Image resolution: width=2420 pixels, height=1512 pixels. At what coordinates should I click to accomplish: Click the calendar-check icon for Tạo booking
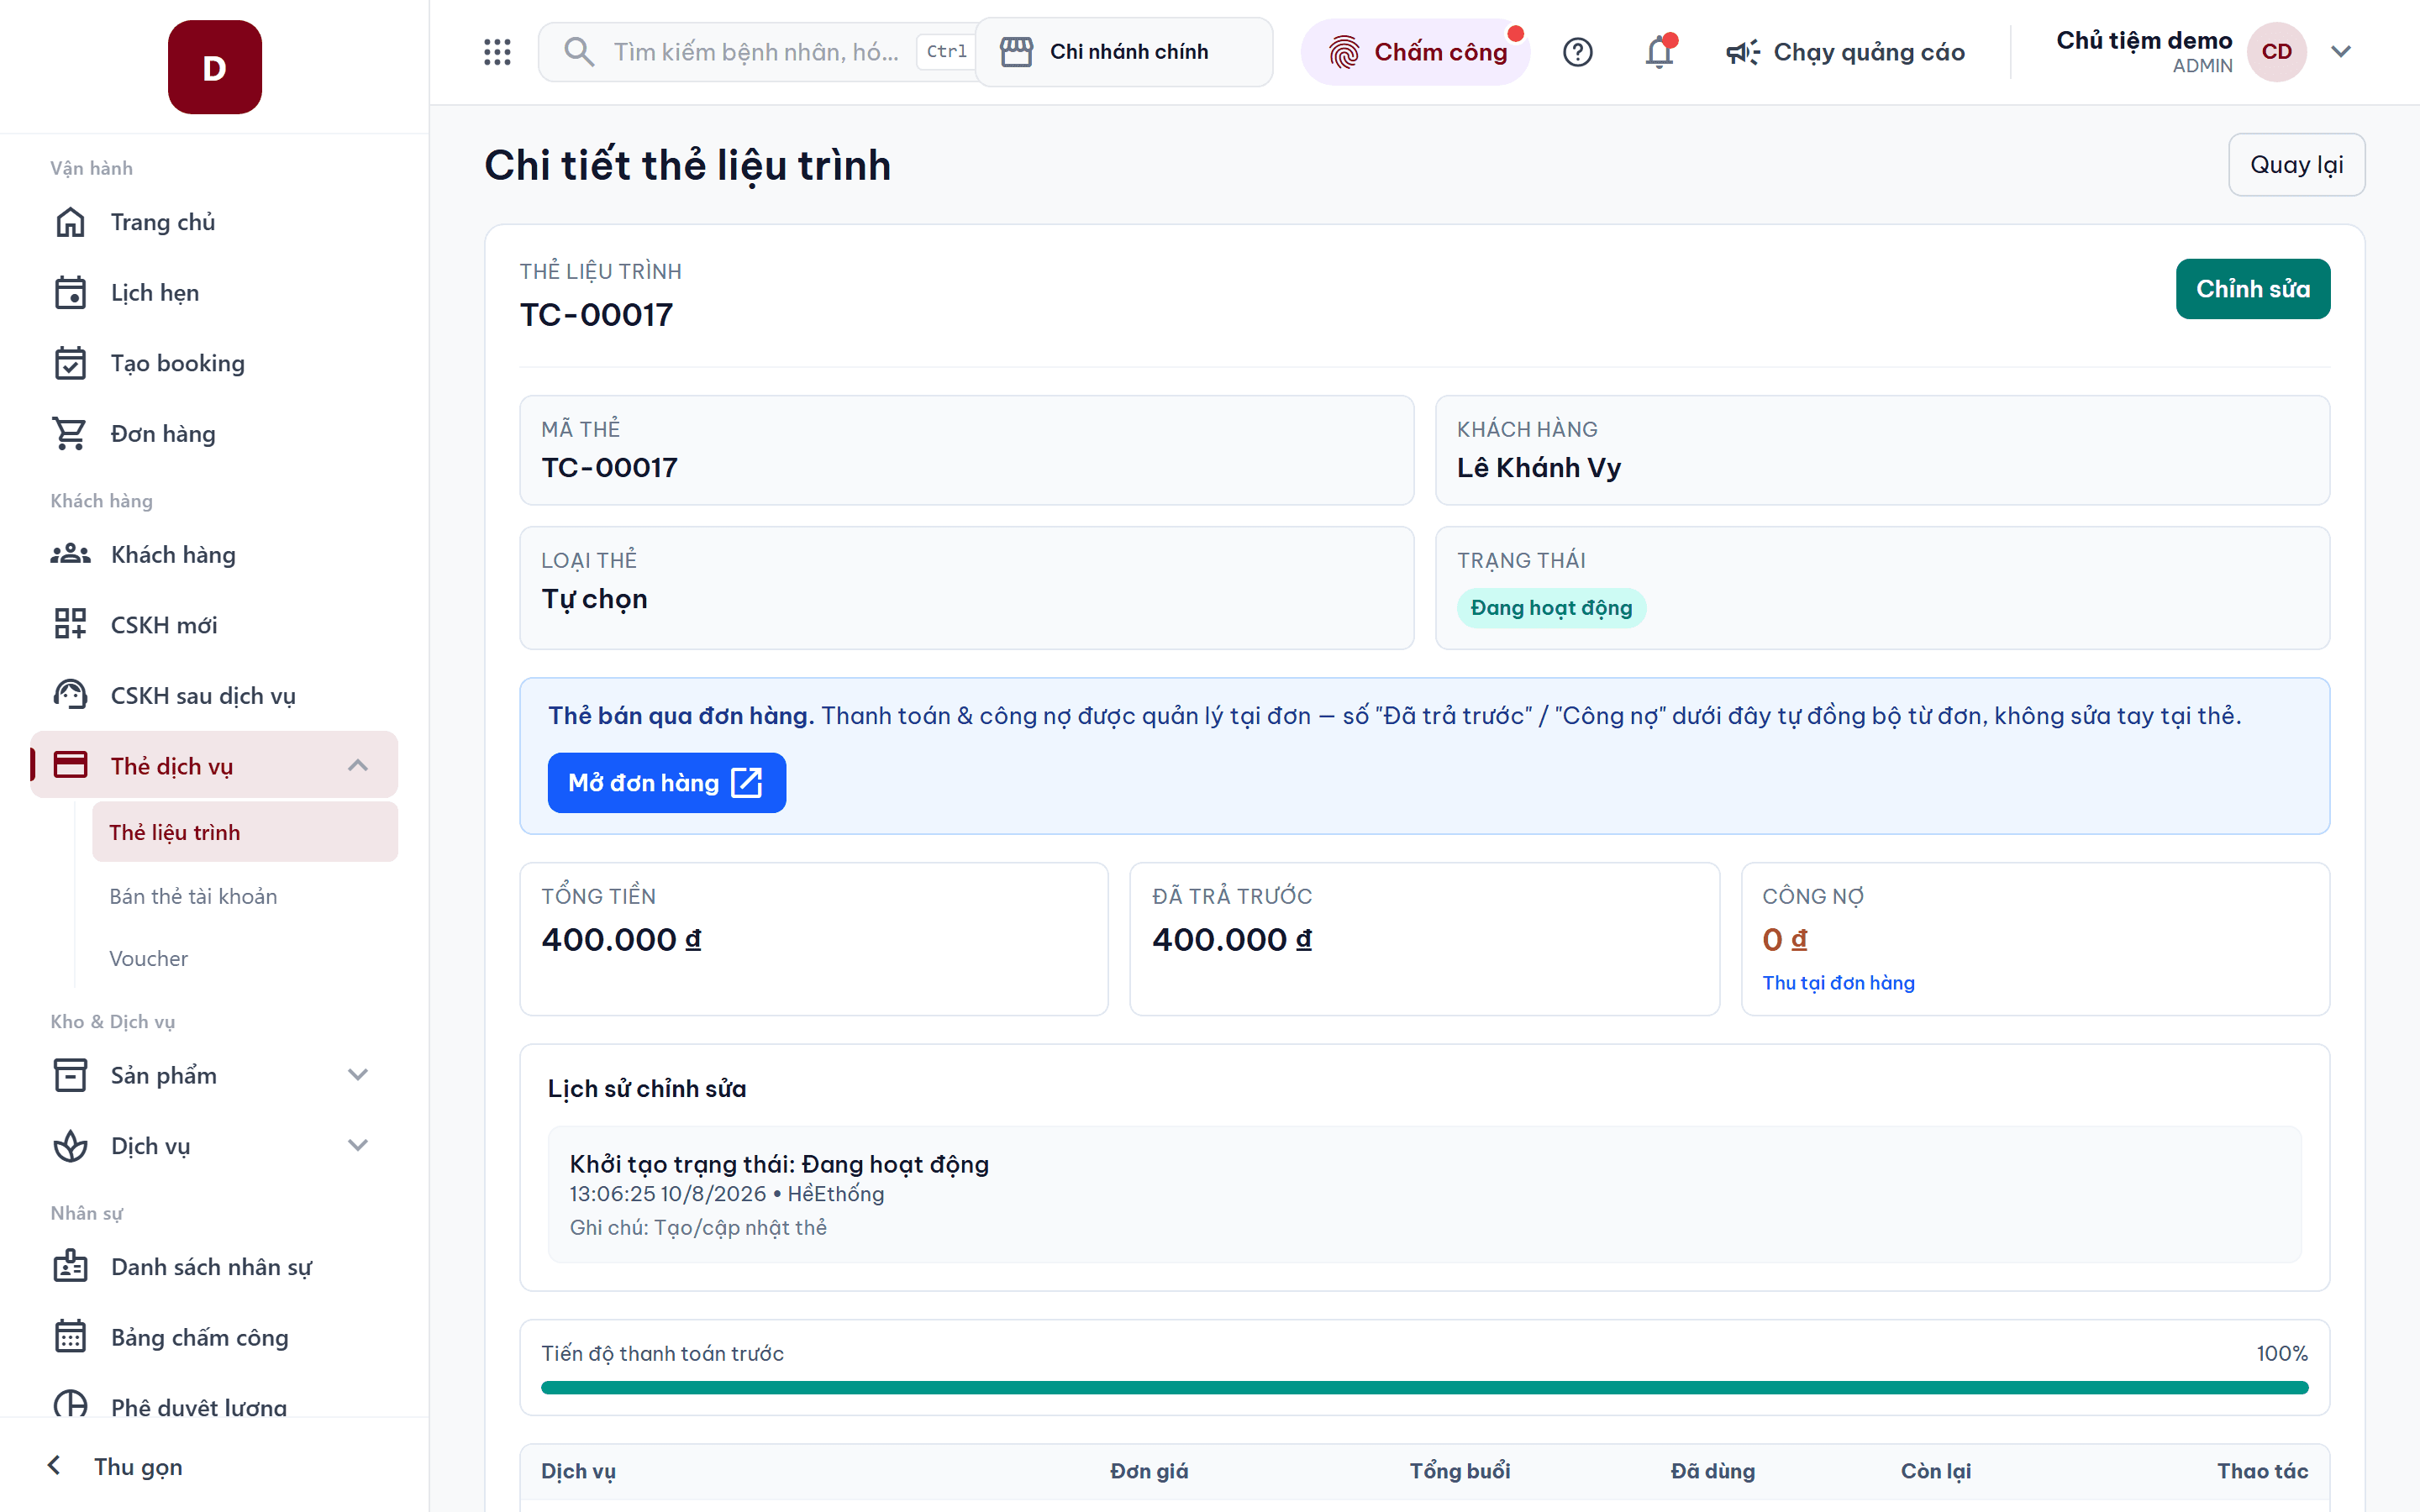70,363
